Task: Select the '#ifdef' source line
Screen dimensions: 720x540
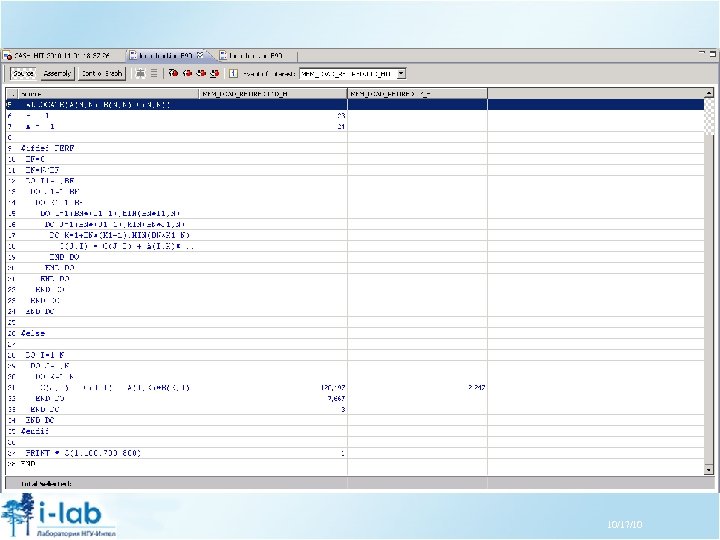Action: pos(354,148)
